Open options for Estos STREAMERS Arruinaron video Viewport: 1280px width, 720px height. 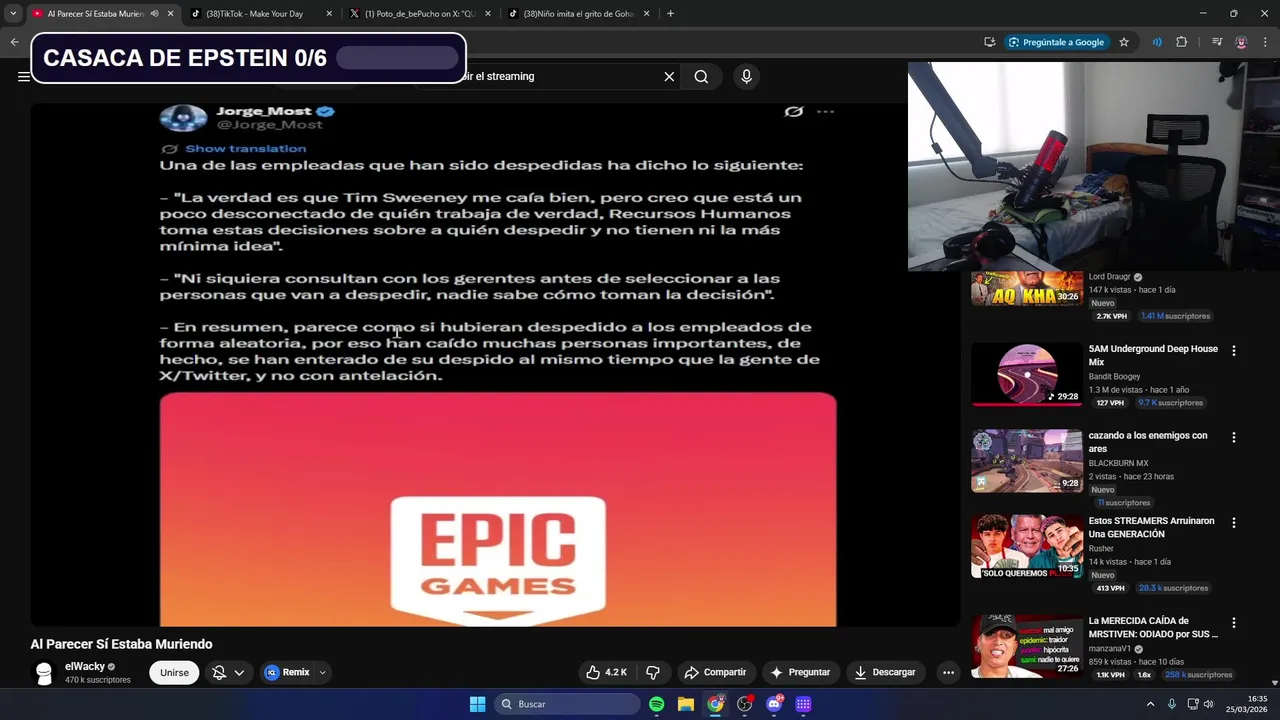(1233, 523)
